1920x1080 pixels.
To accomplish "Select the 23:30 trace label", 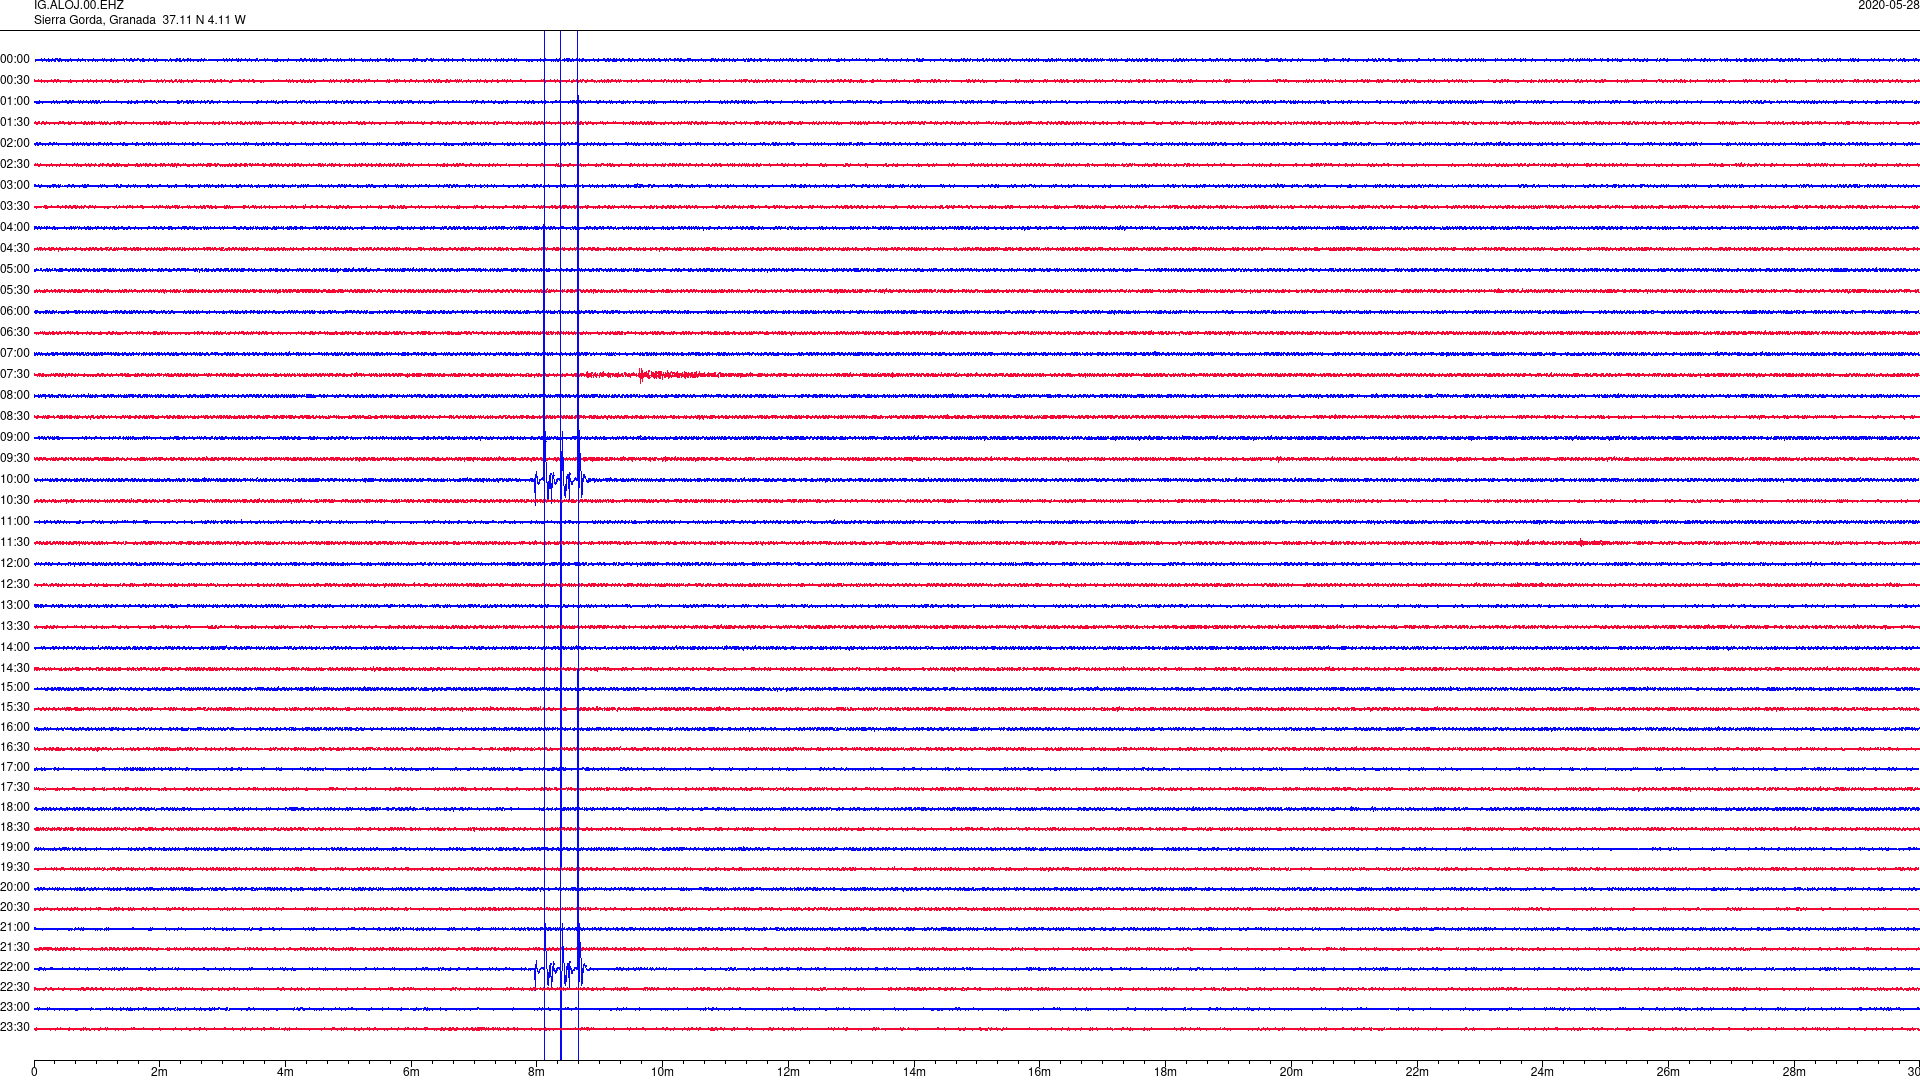I will [x=15, y=1028].
